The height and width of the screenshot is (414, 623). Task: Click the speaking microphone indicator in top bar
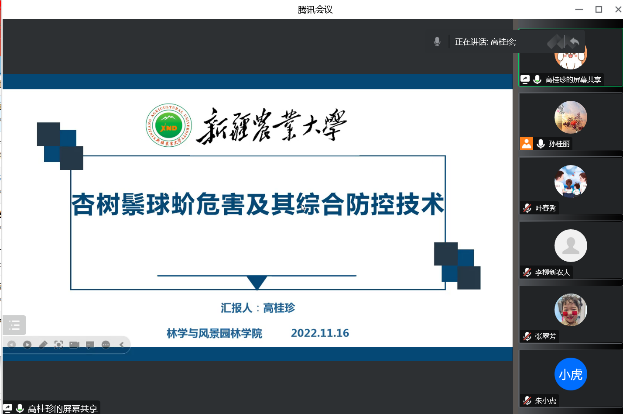[437, 41]
